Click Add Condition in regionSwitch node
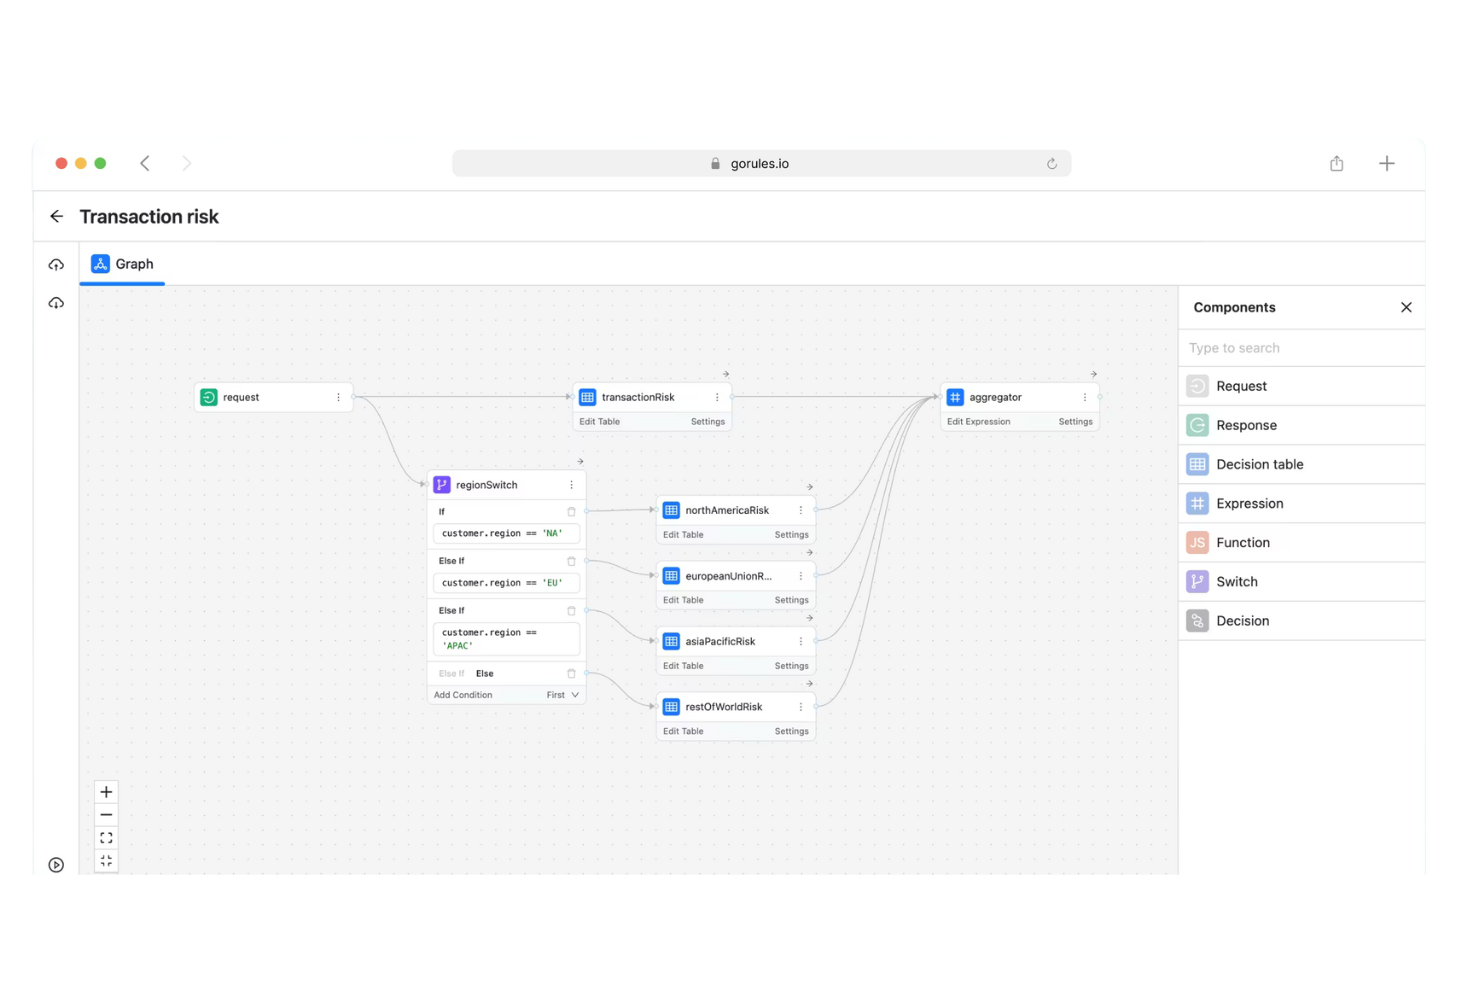The image size is (1480, 987). tap(462, 694)
